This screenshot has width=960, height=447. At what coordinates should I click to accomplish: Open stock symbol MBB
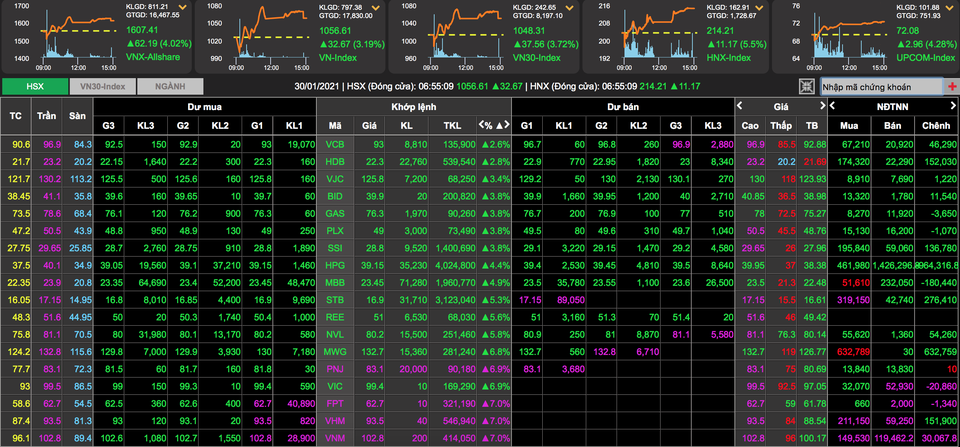(x=334, y=283)
